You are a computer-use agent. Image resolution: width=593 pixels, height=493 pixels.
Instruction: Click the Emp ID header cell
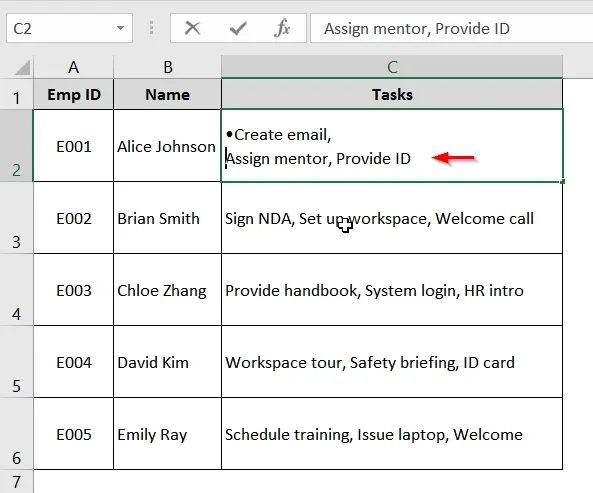73,94
